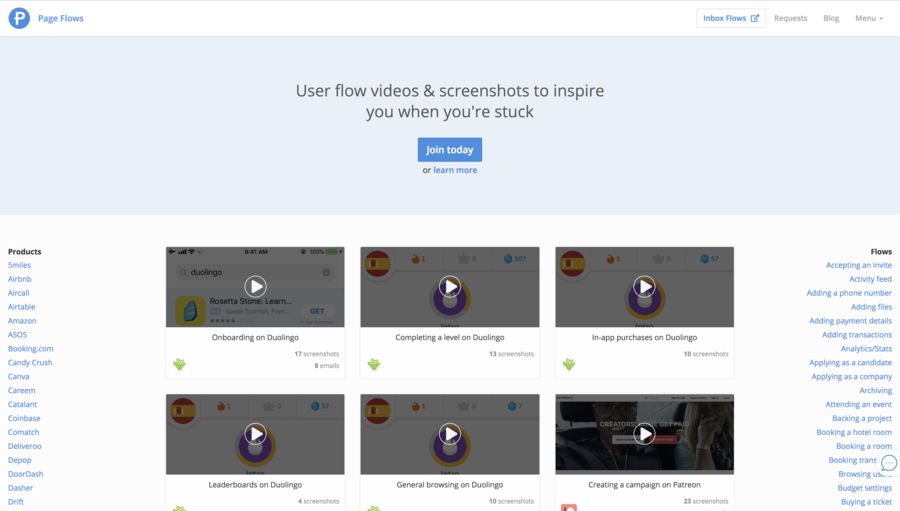
Task: Open the ASOS product
Action: [17, 335]
